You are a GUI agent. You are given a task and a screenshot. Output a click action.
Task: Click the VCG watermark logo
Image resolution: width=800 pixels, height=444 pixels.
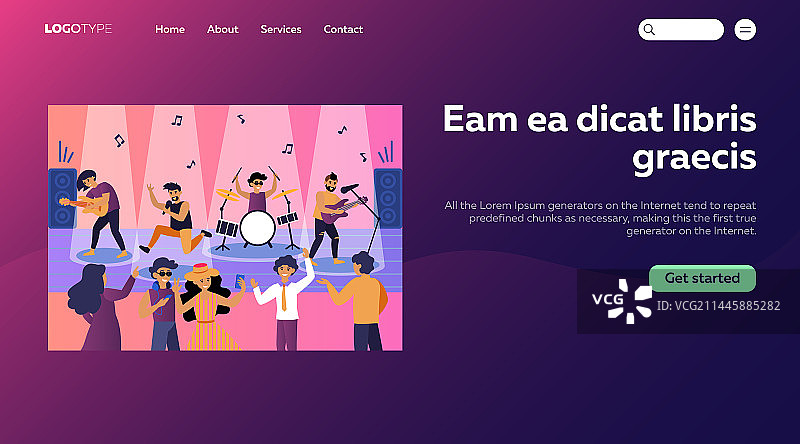[x=622, y=301]
